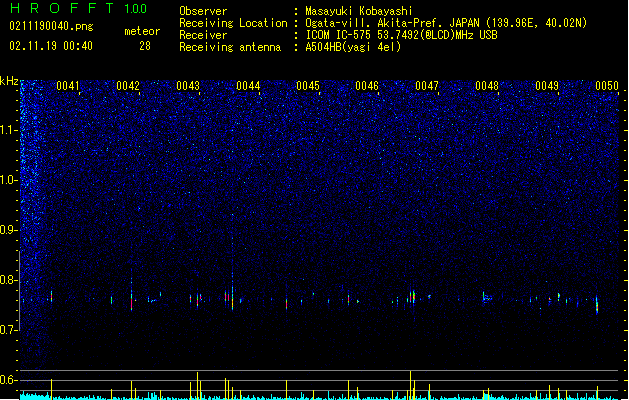
Task: Click the kHz axis unit label
Action: point(9,81)
